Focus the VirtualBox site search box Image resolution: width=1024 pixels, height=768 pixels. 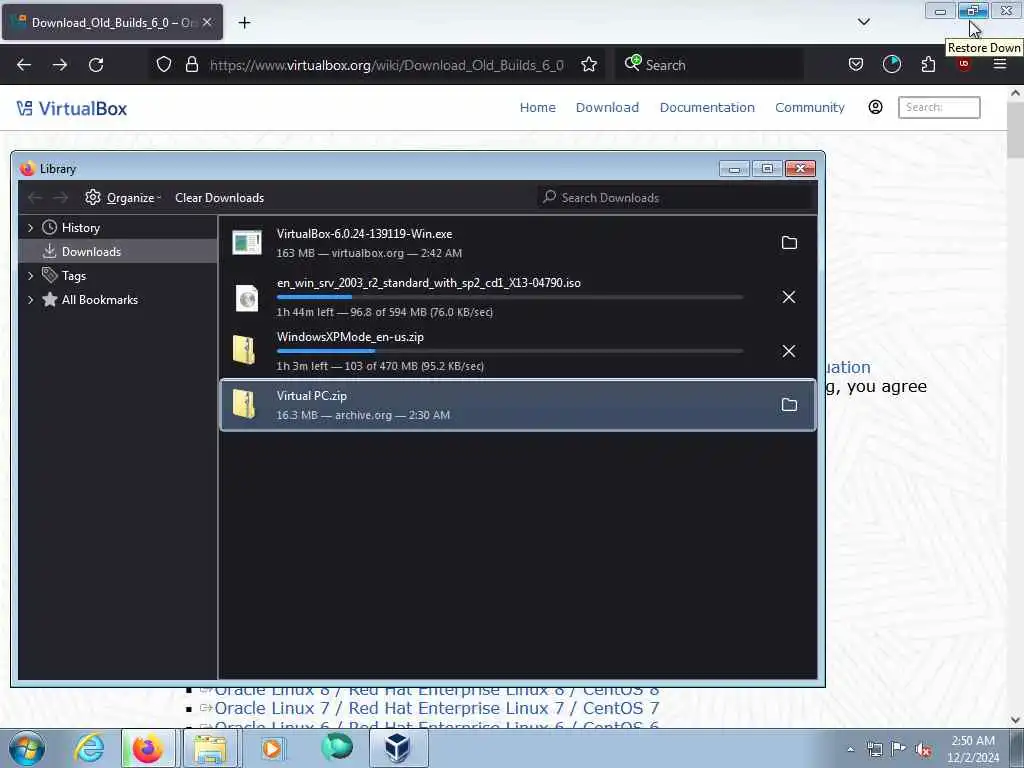coord(939,107)
